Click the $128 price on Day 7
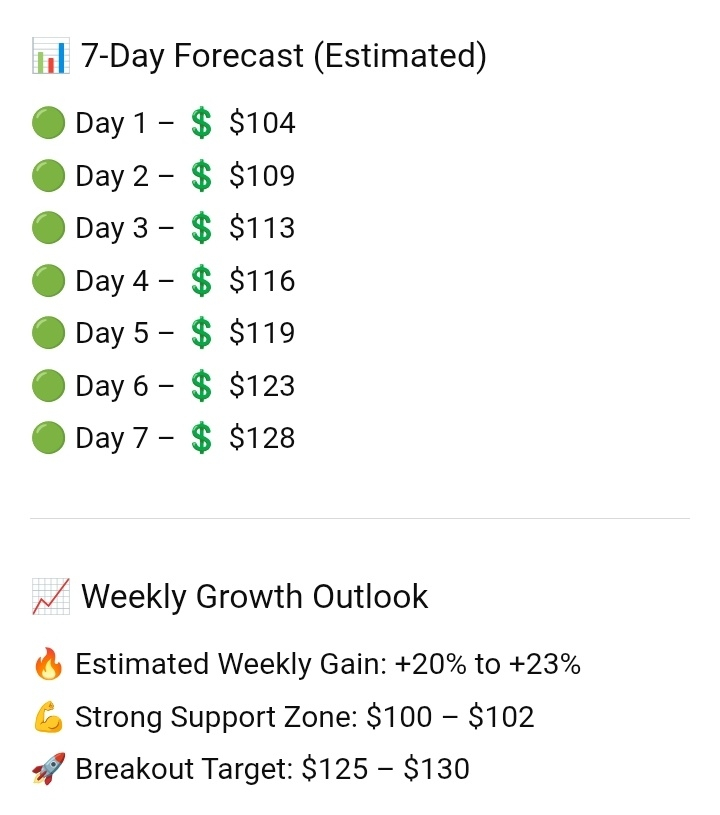 (x=263, y=438)
